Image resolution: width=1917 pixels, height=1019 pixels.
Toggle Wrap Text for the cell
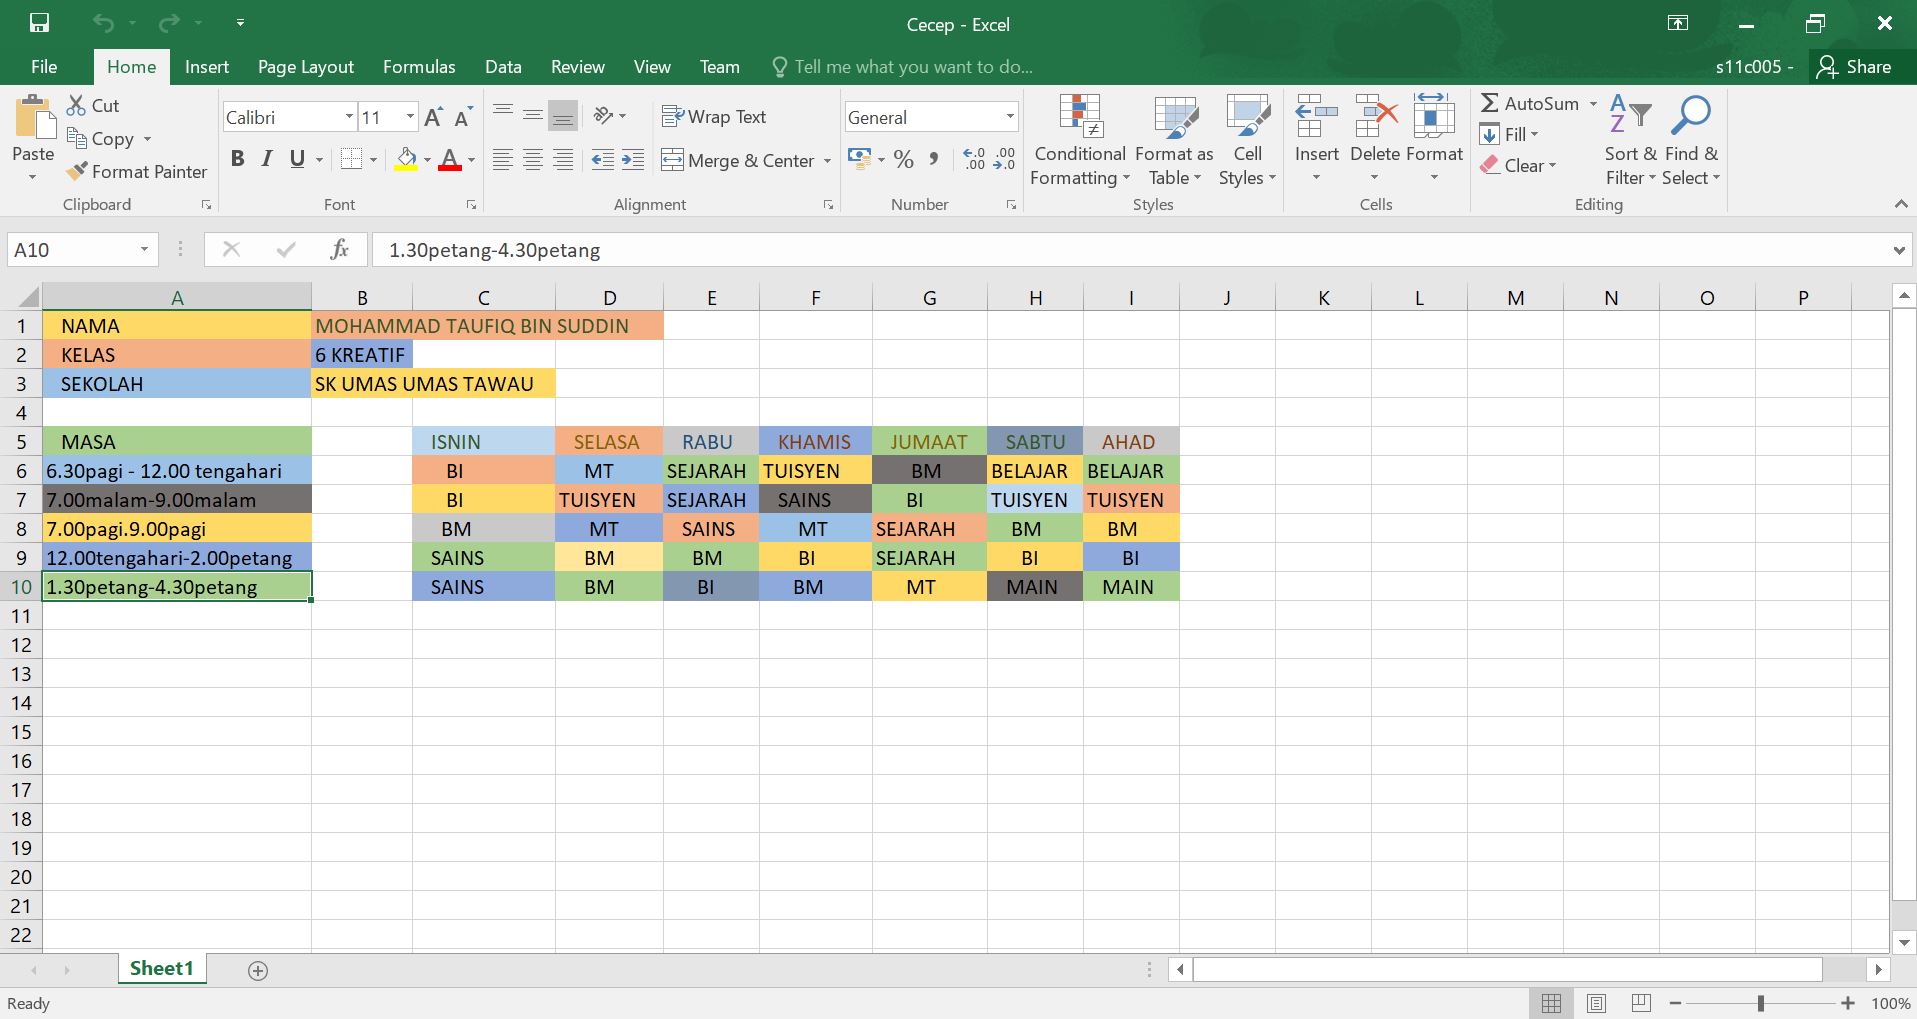(x=714, y=117)
